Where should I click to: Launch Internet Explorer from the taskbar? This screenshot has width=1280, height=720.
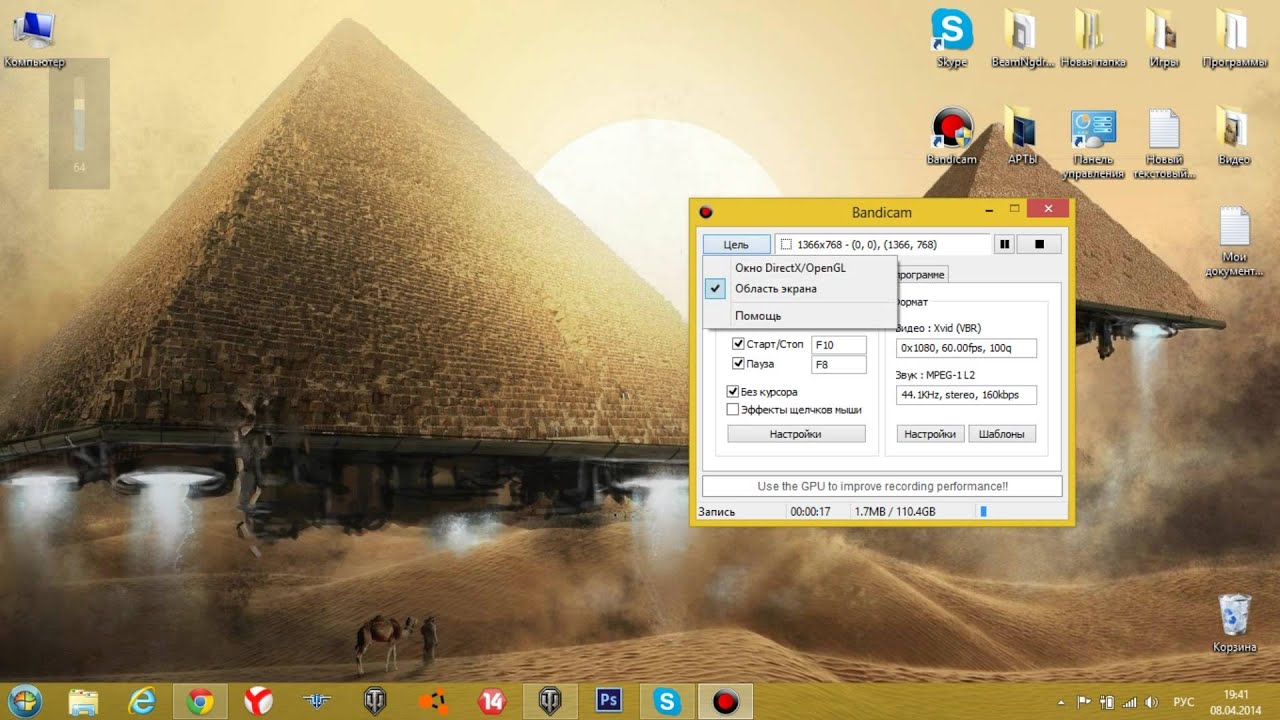click(142, 701)
